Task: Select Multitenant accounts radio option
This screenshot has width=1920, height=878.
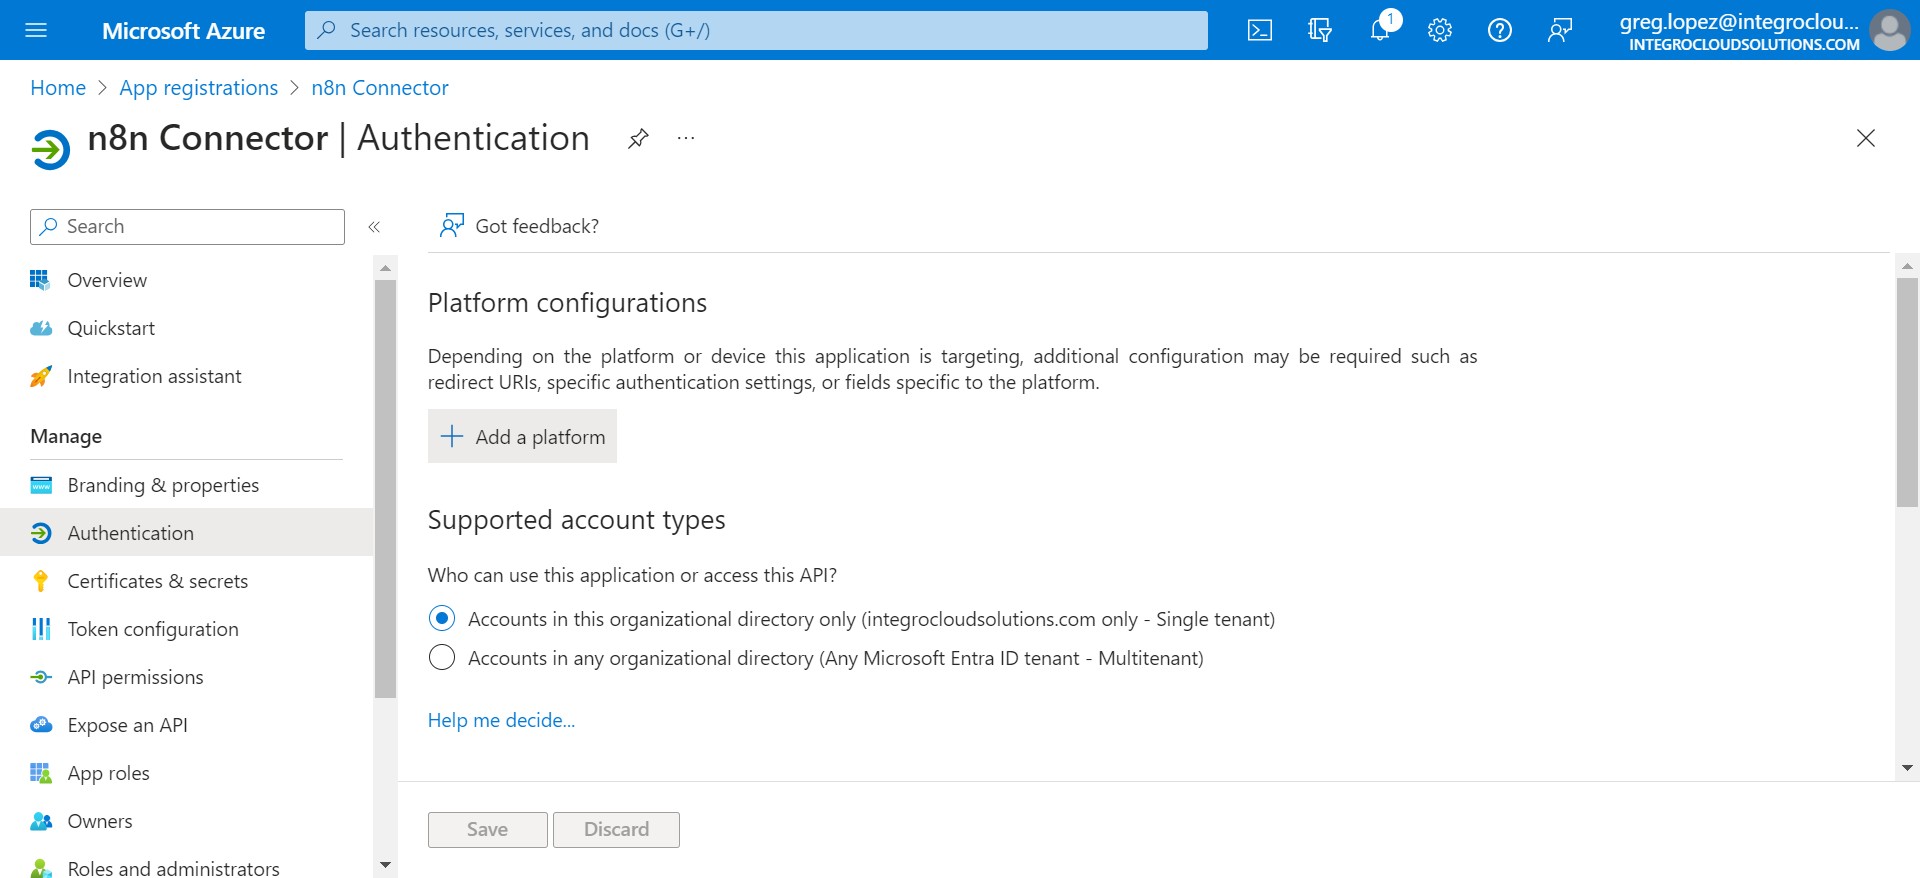Action: (442, 657)
